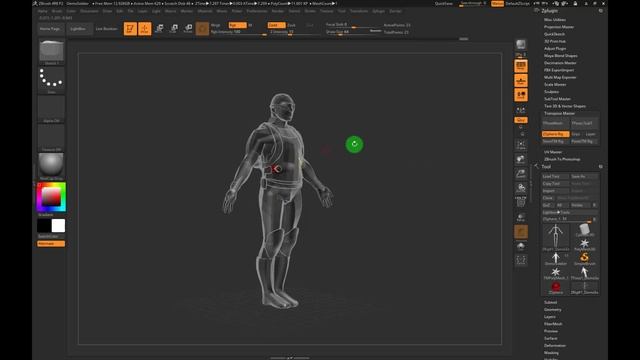Toggle the Transparency icon
The height and width of the screenshot is (360, 640).
coord(521,217)
